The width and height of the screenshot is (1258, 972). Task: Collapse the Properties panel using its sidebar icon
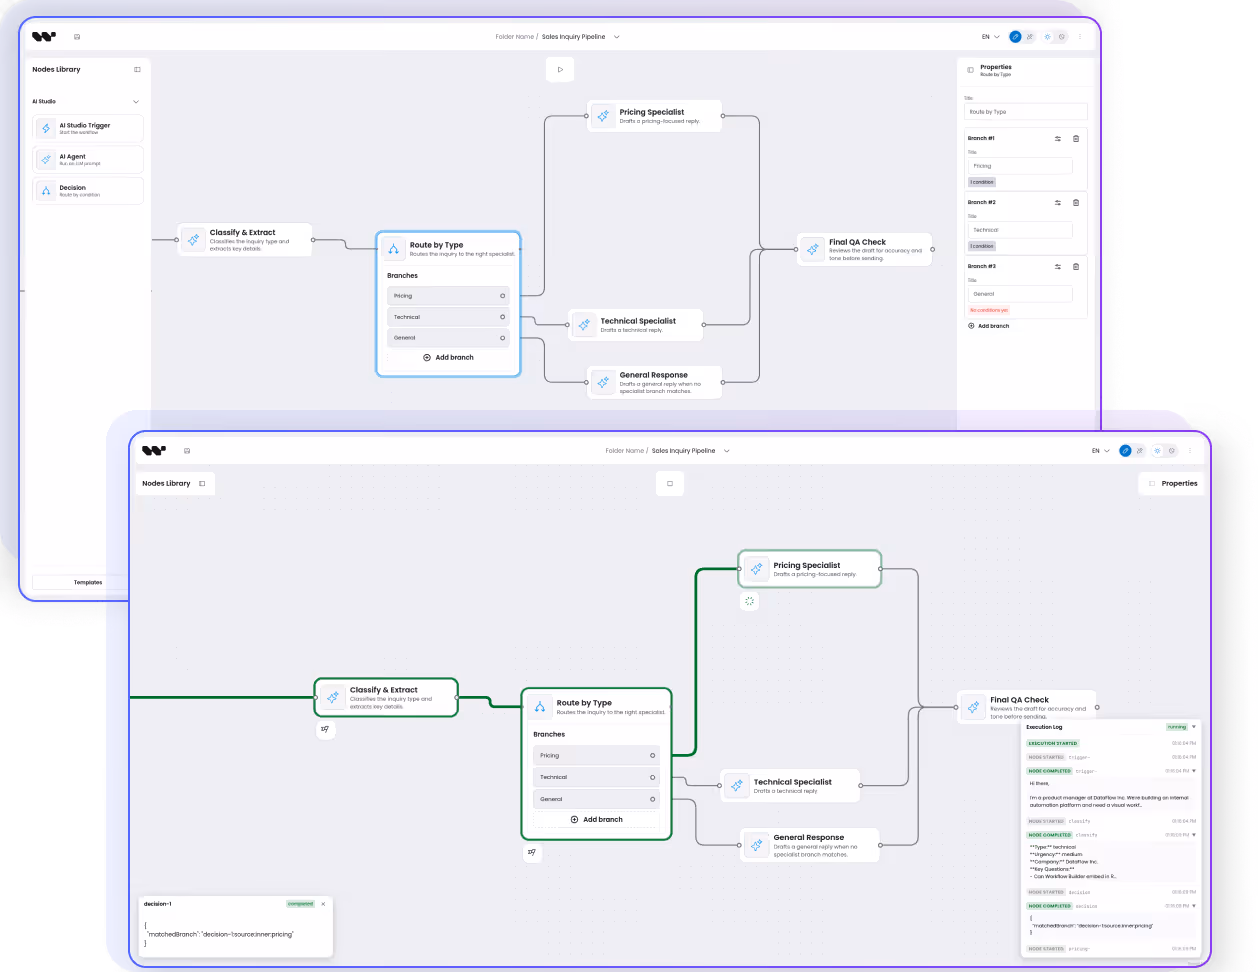(970, 70)
